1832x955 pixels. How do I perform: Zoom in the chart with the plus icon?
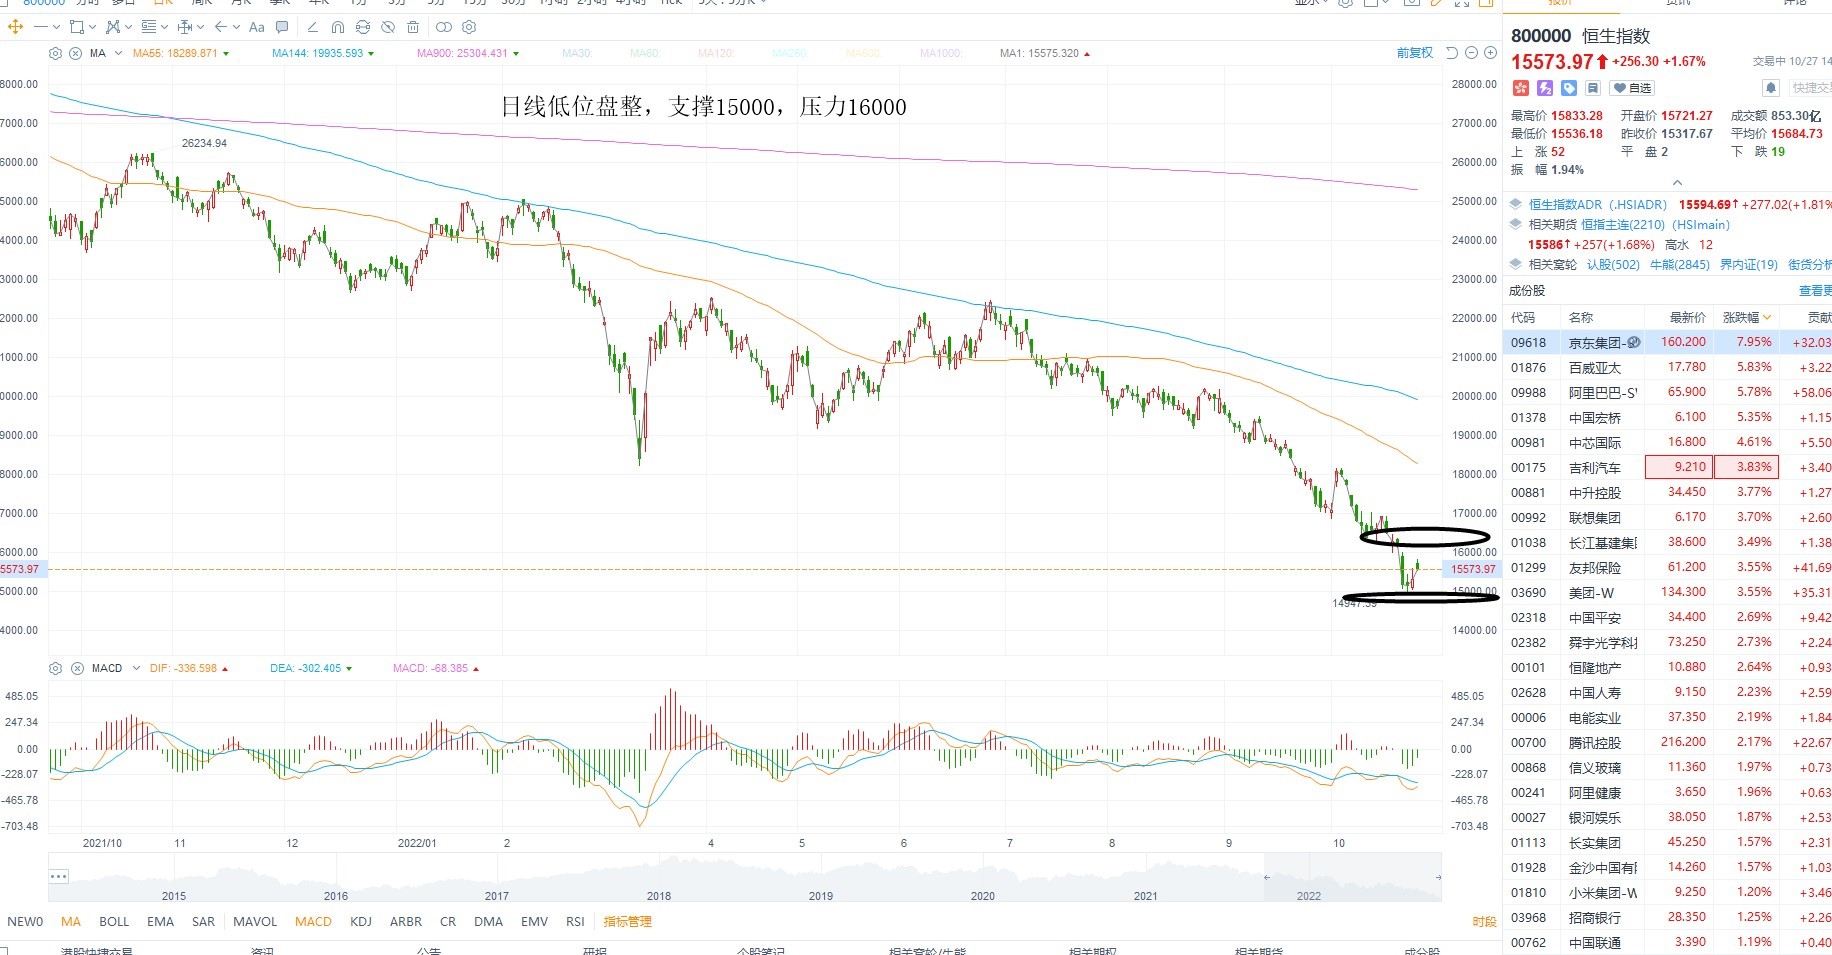click(1490, 53)
